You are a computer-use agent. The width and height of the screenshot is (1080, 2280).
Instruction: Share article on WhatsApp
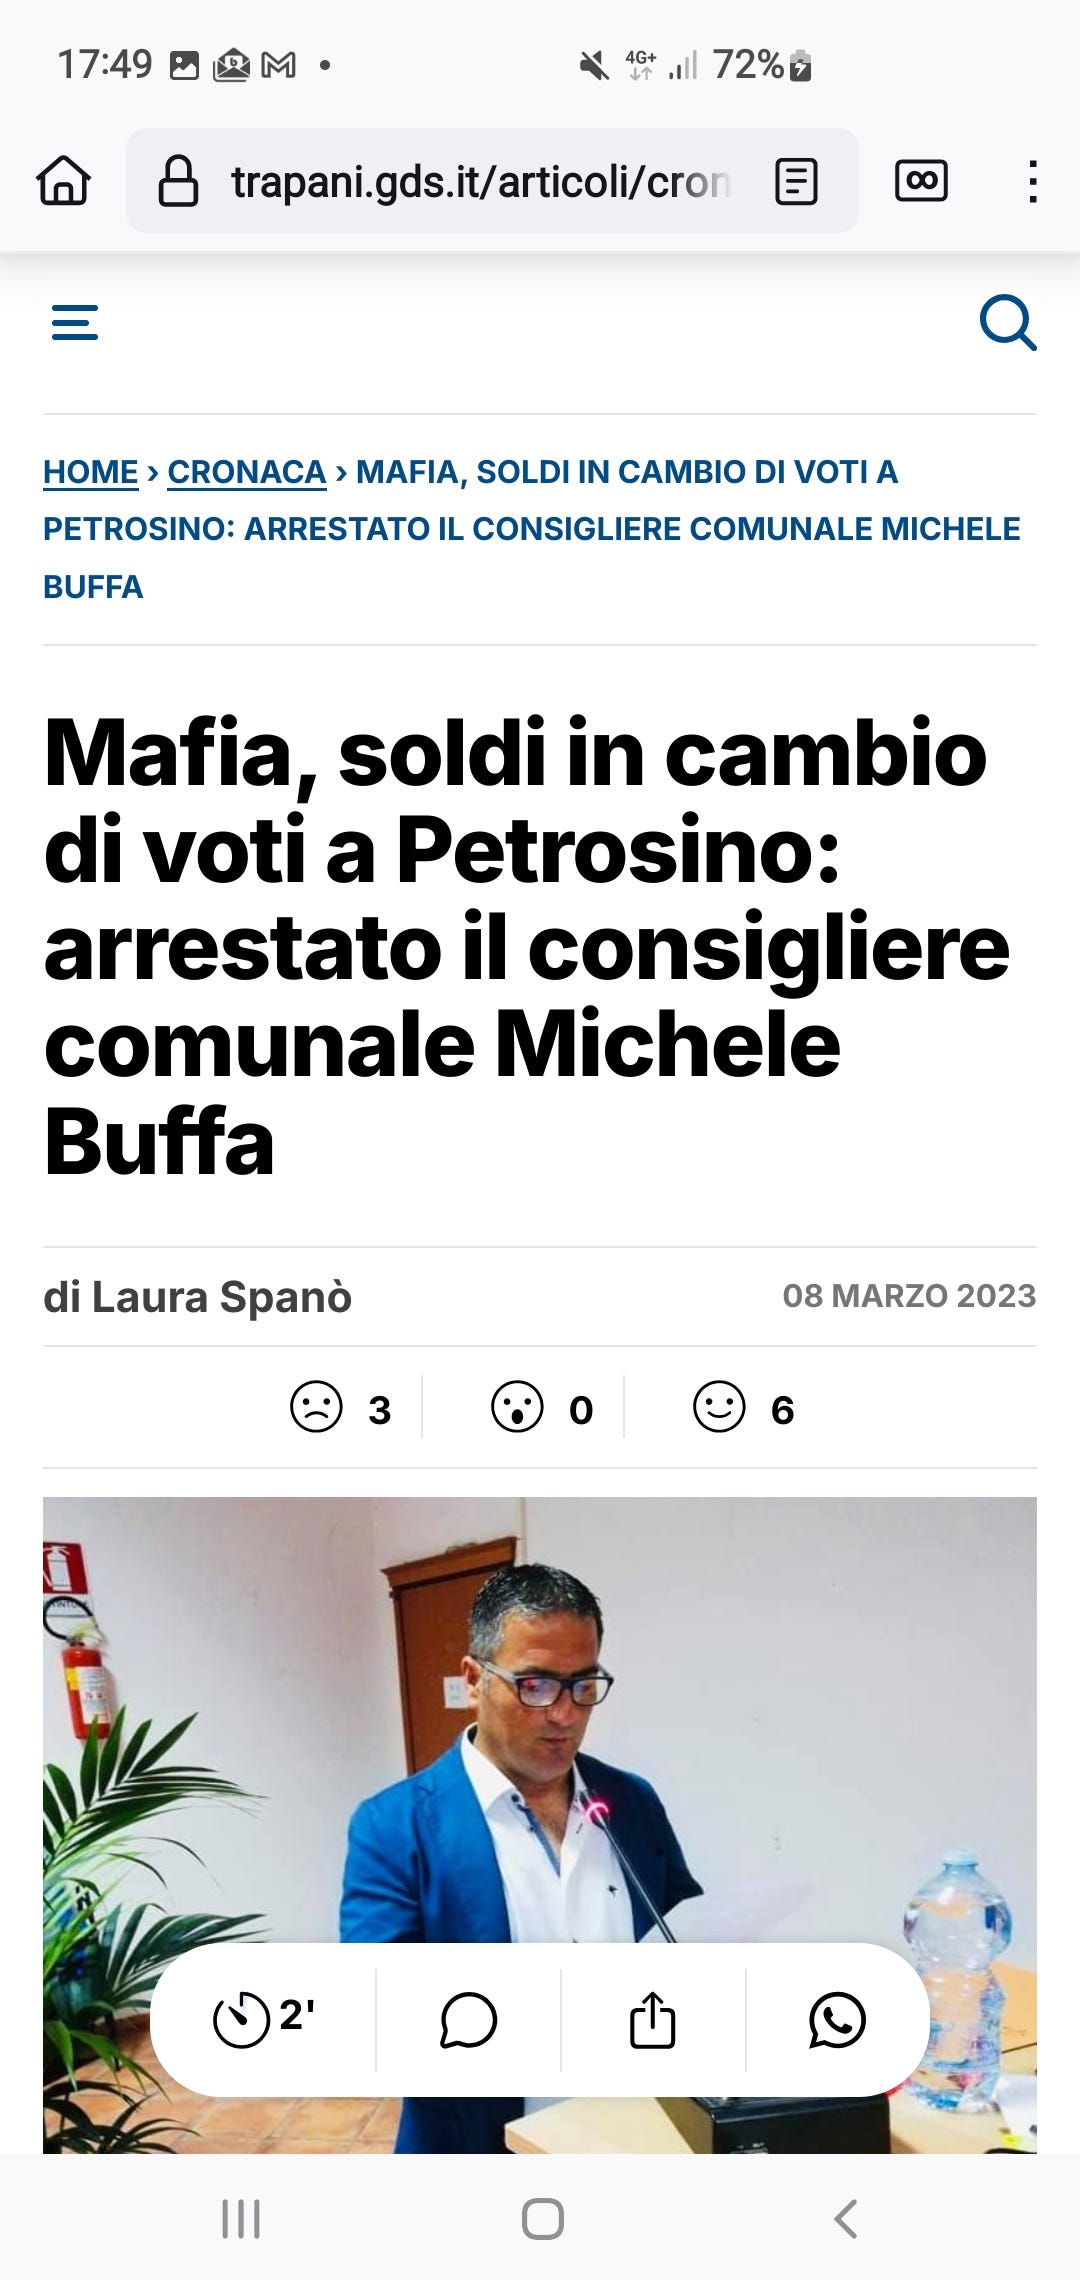coord(837,2020)
